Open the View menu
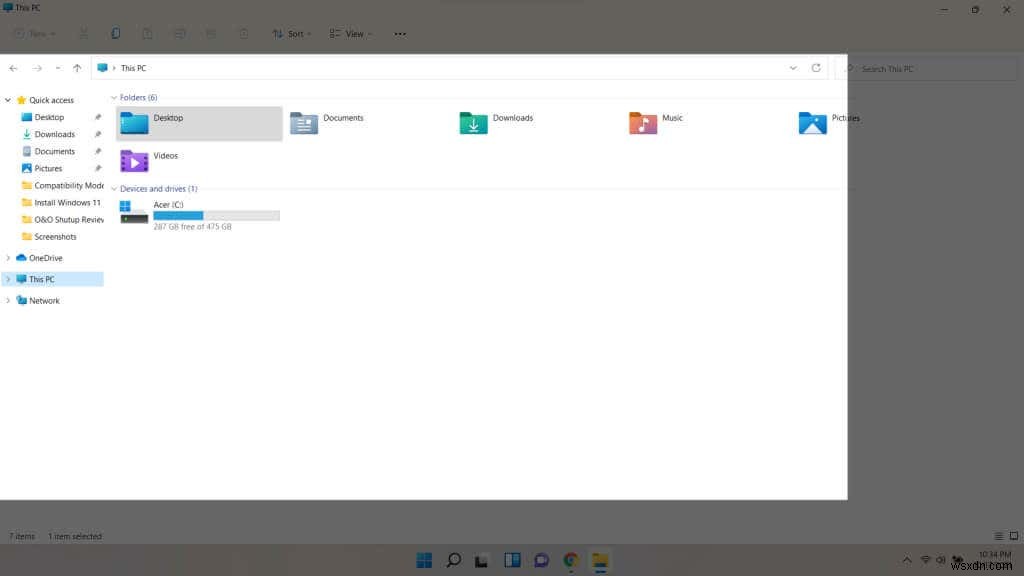This screenshot has height=576, width=1024. point(350,33)
